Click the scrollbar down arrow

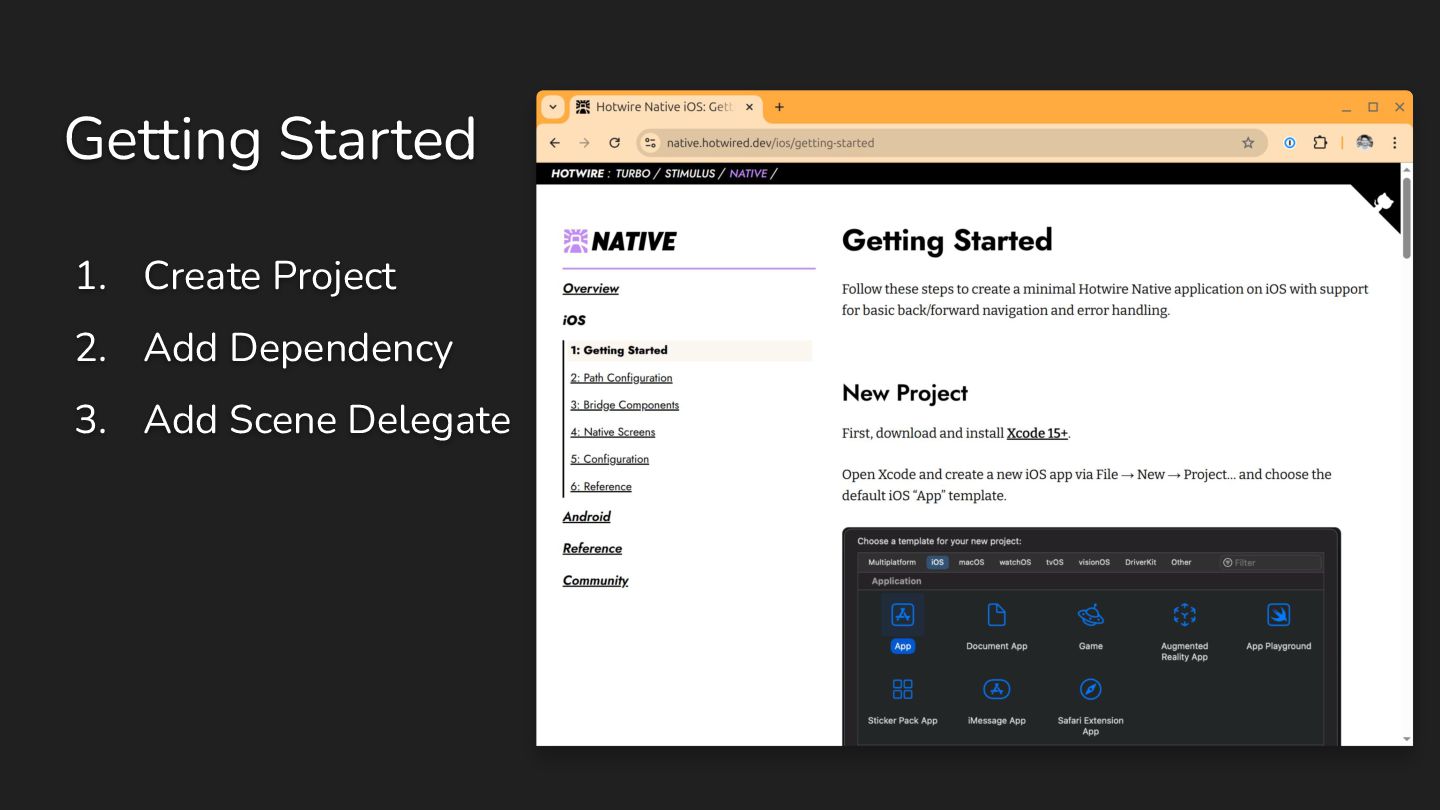pyautogui.click(x=1406, y=739)
